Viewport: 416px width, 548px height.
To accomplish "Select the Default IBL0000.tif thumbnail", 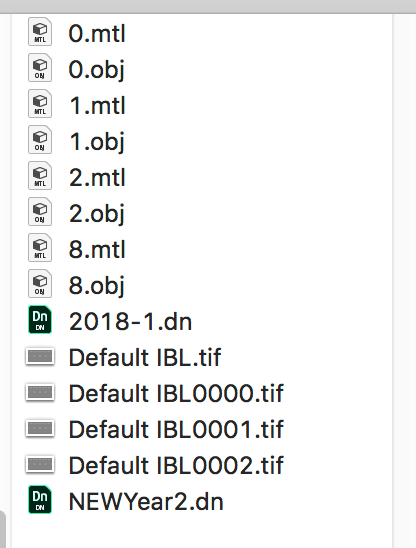I will pyautogui.click(x=40, y=393).
